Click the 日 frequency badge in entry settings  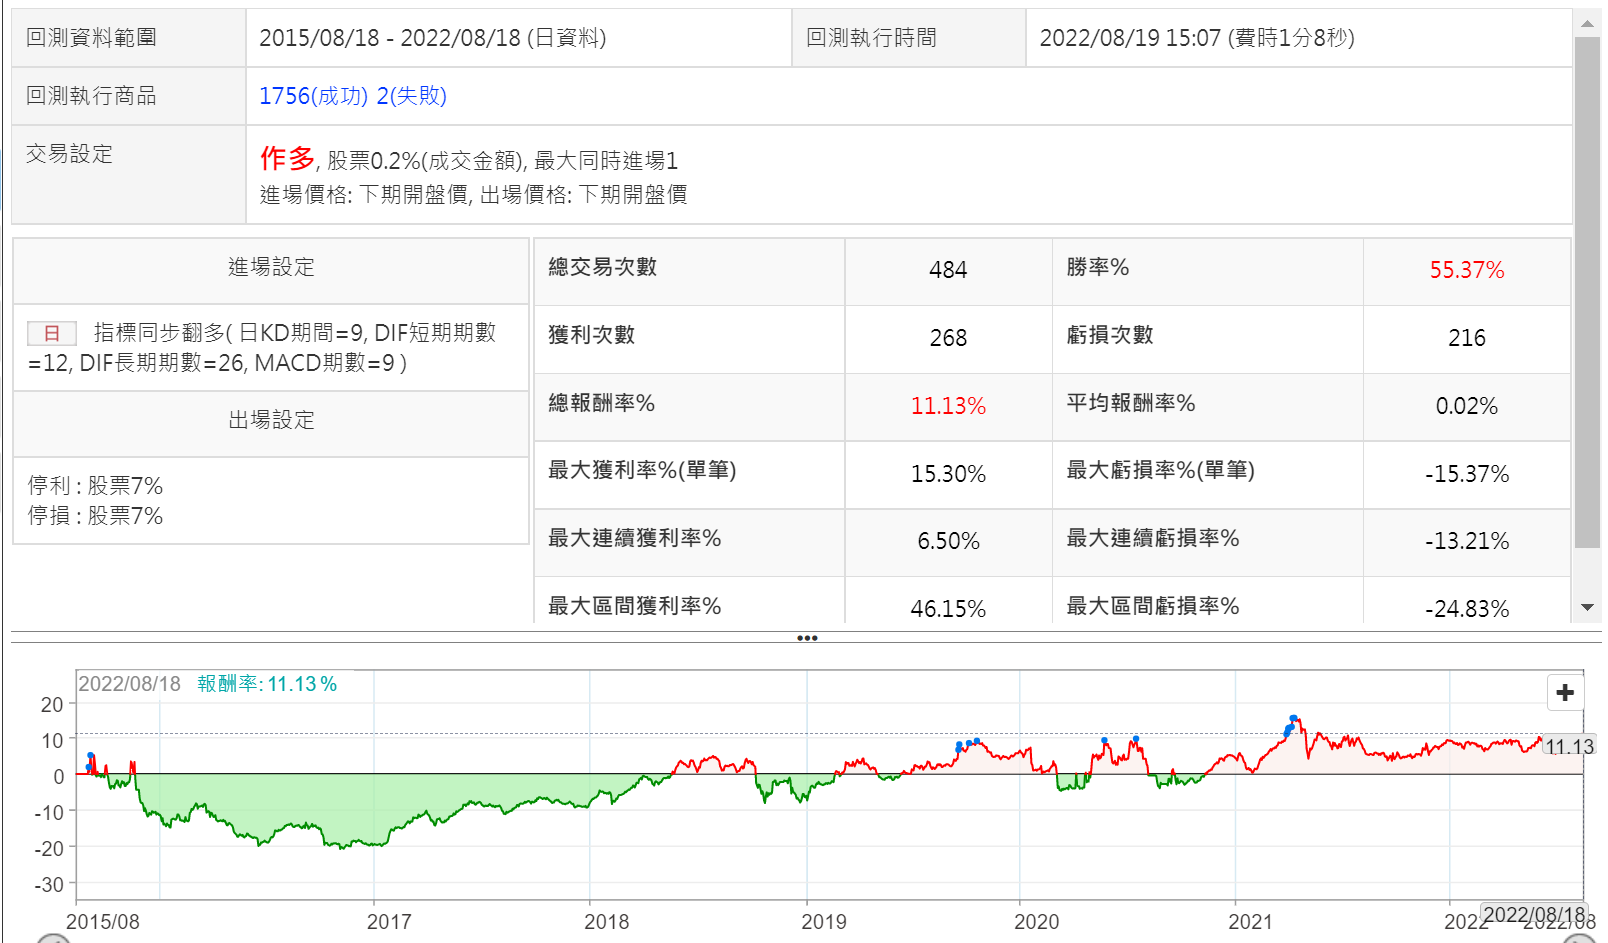(52, 333)
